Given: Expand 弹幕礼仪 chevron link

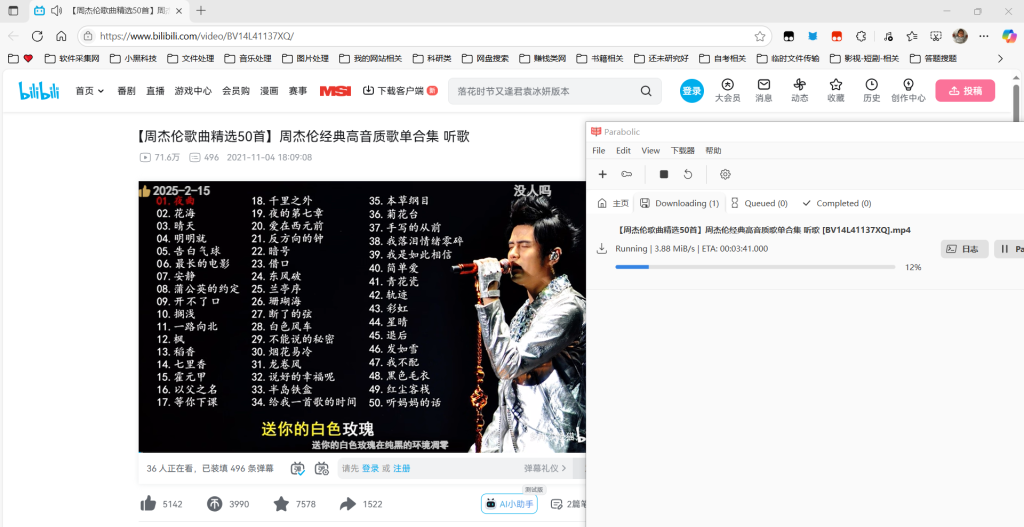Looking at the screenshot, I should pyautogui.click(x=545, y=468).
